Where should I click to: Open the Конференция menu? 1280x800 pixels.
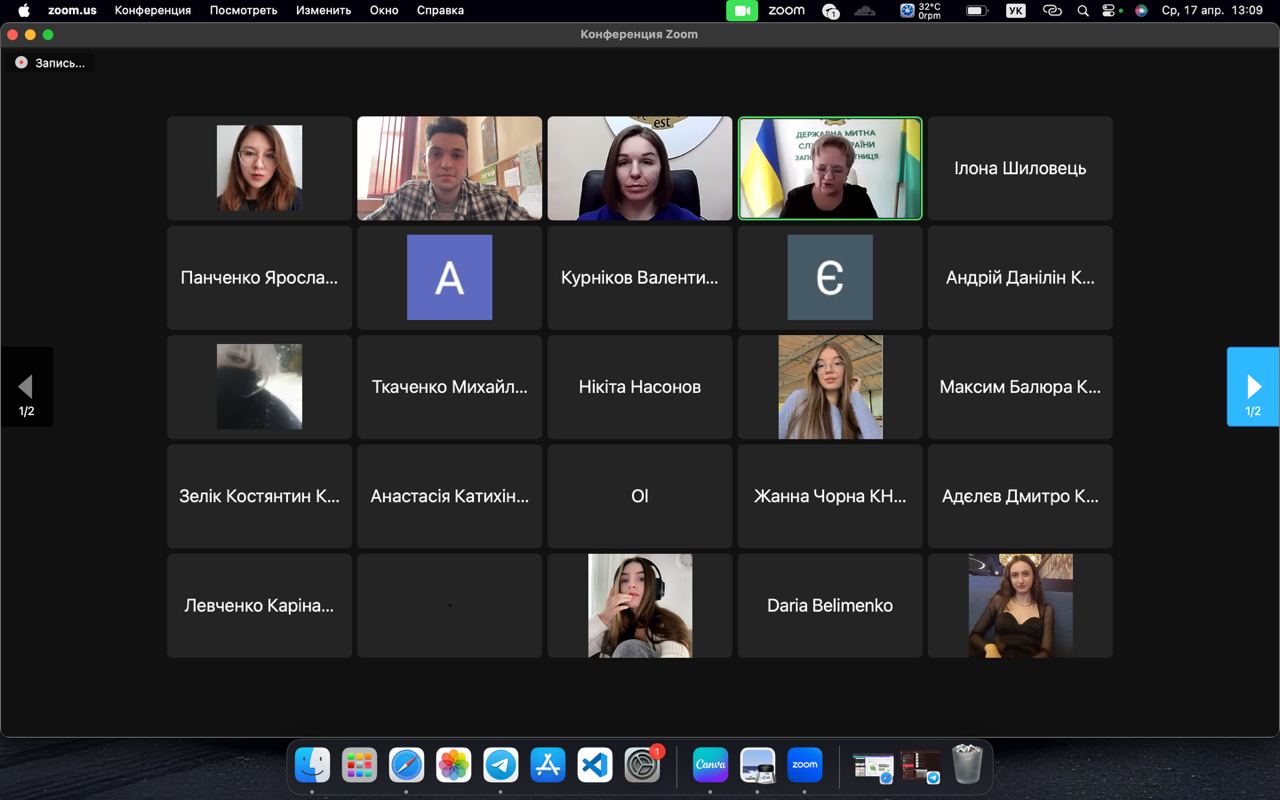tap(152, 11)
